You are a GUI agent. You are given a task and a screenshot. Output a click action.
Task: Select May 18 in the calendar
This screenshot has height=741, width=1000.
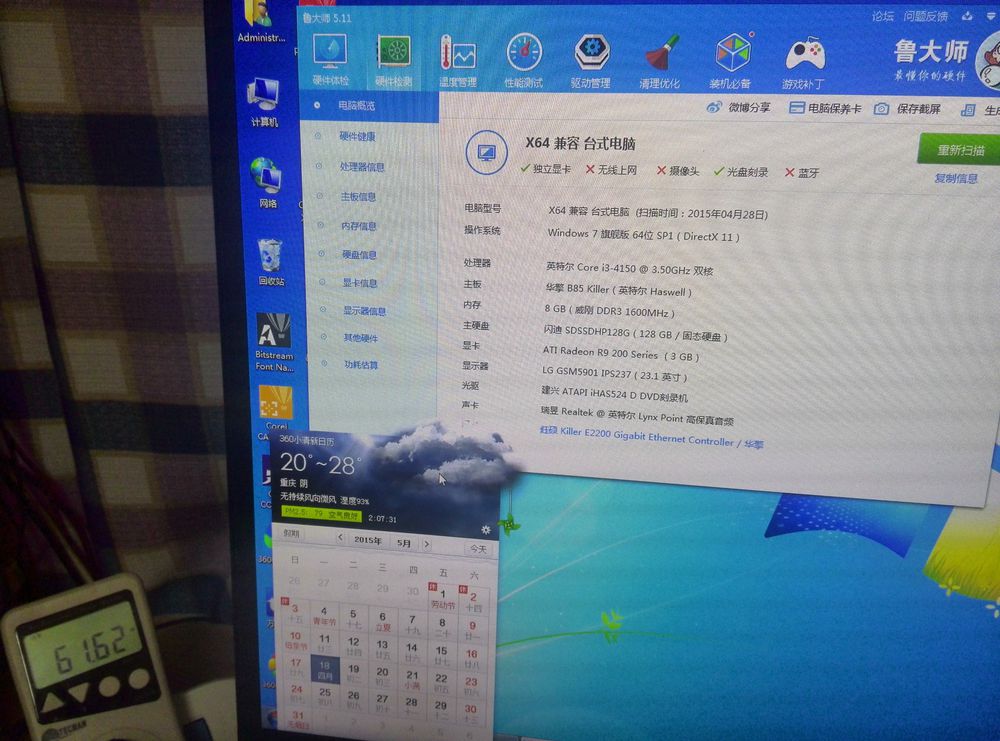click(325, 670)
